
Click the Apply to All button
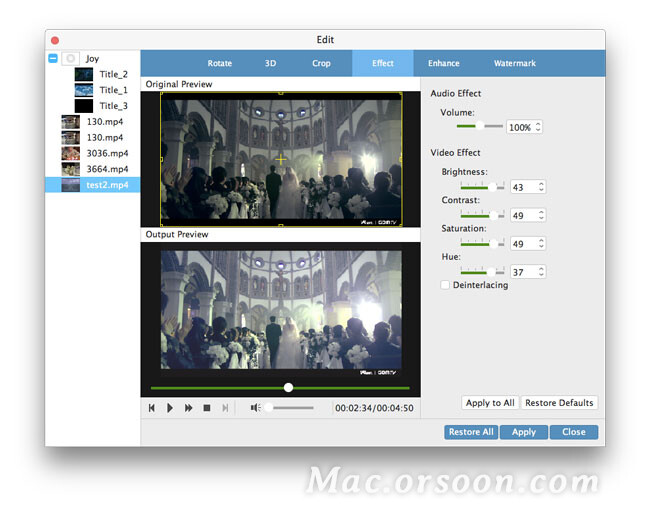click(x=490, y=403)
